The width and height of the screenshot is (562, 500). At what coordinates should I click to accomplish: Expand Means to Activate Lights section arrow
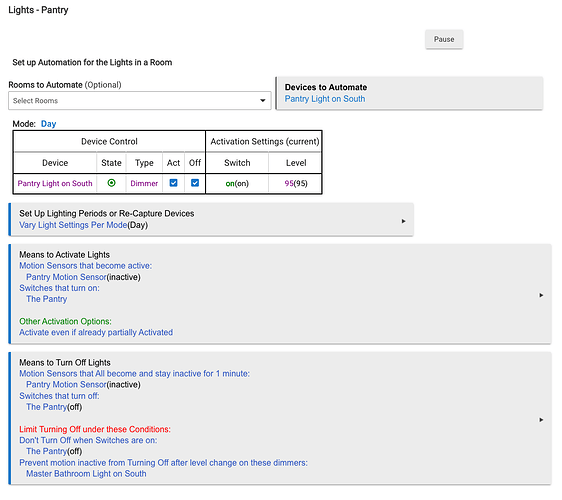tap(541, 295)
